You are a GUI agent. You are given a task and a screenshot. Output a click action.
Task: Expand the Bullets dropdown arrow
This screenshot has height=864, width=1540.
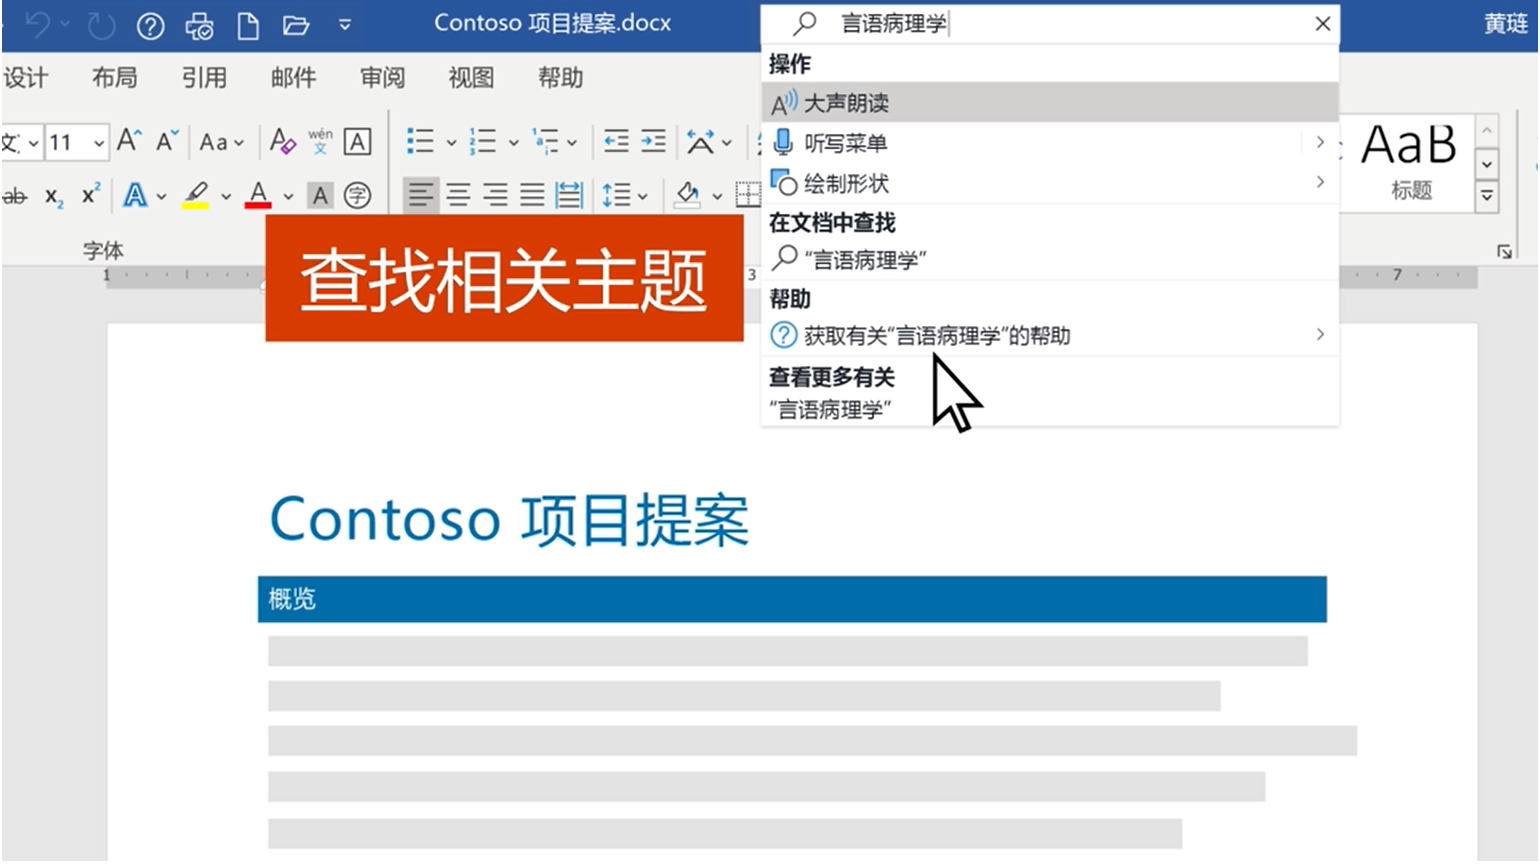[x=451, y=143]
